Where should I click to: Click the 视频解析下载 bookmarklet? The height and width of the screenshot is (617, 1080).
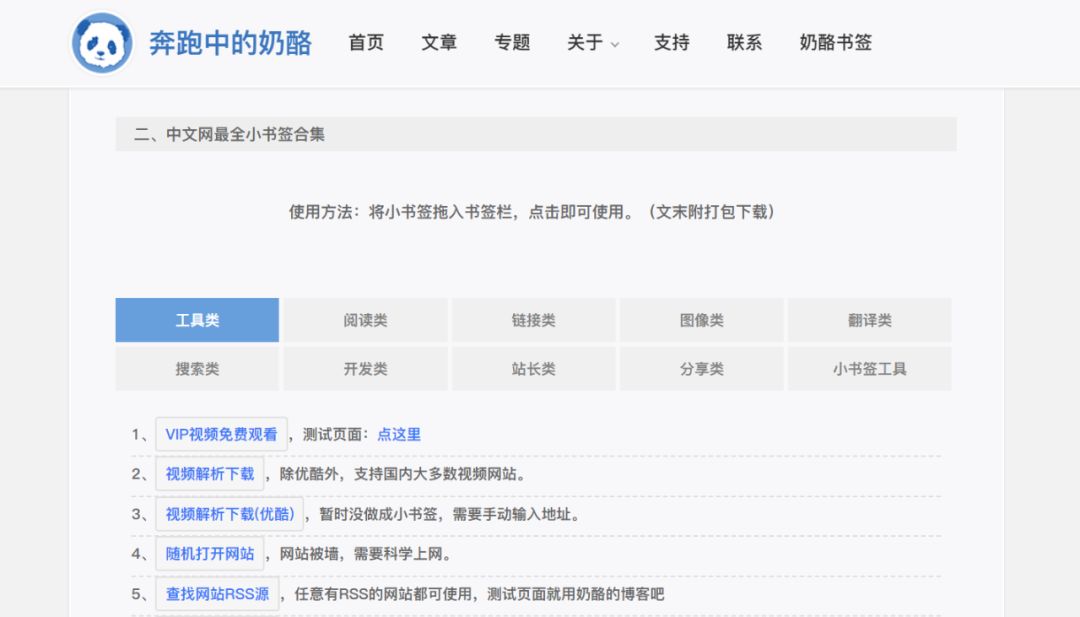click(209, 473)
